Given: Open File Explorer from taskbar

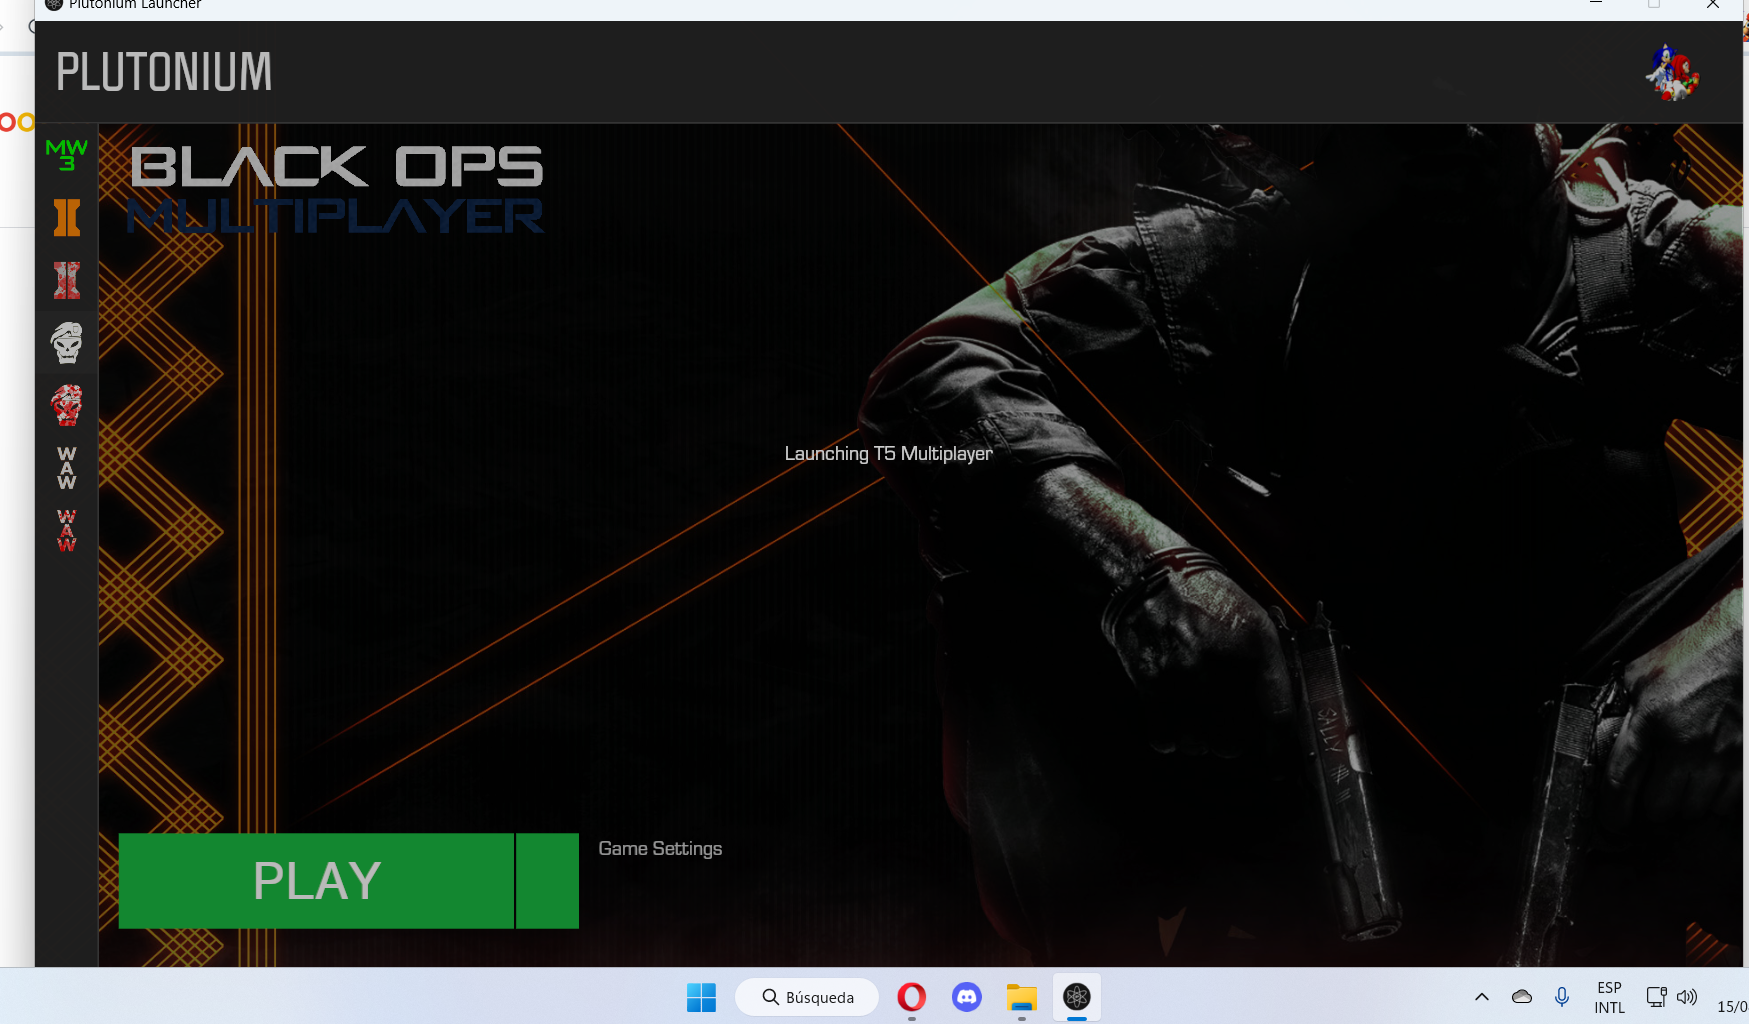Looking at the screenshot, I should [x=1021, y=997].
